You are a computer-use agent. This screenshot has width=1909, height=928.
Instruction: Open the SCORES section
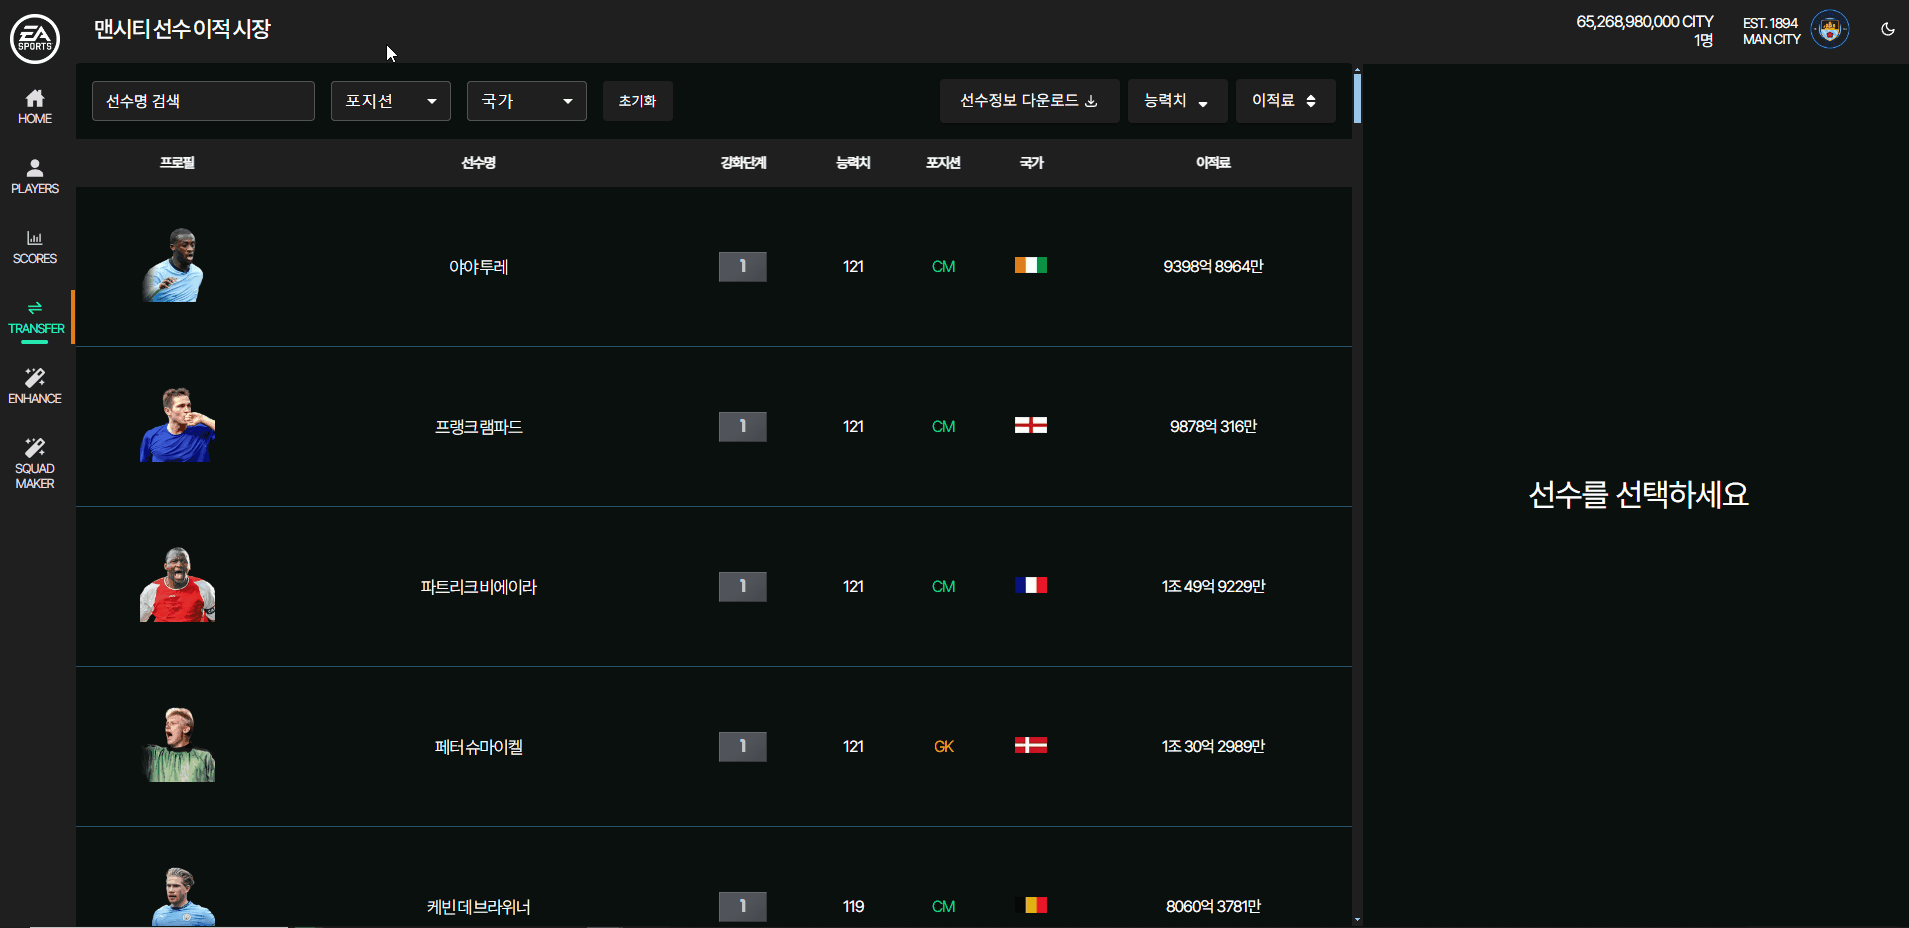pyautogui.click(x=35, y=246)
